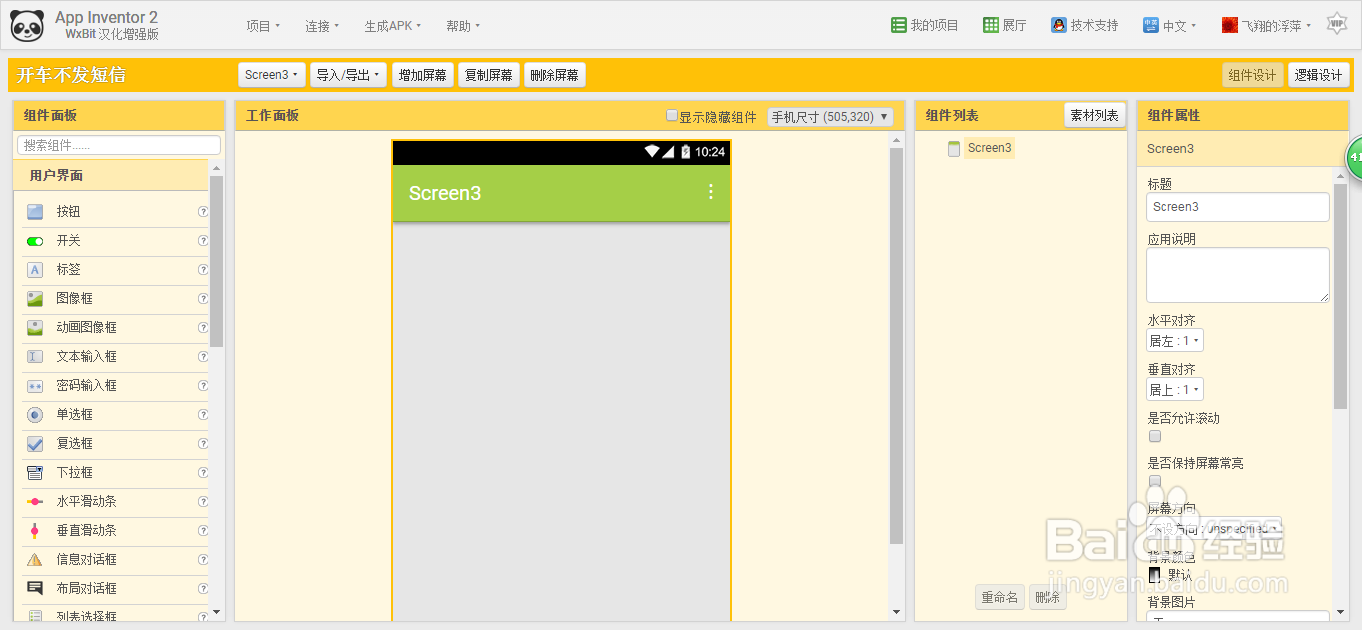Open the 背景颜色 color swatch

pos(1155,575)
